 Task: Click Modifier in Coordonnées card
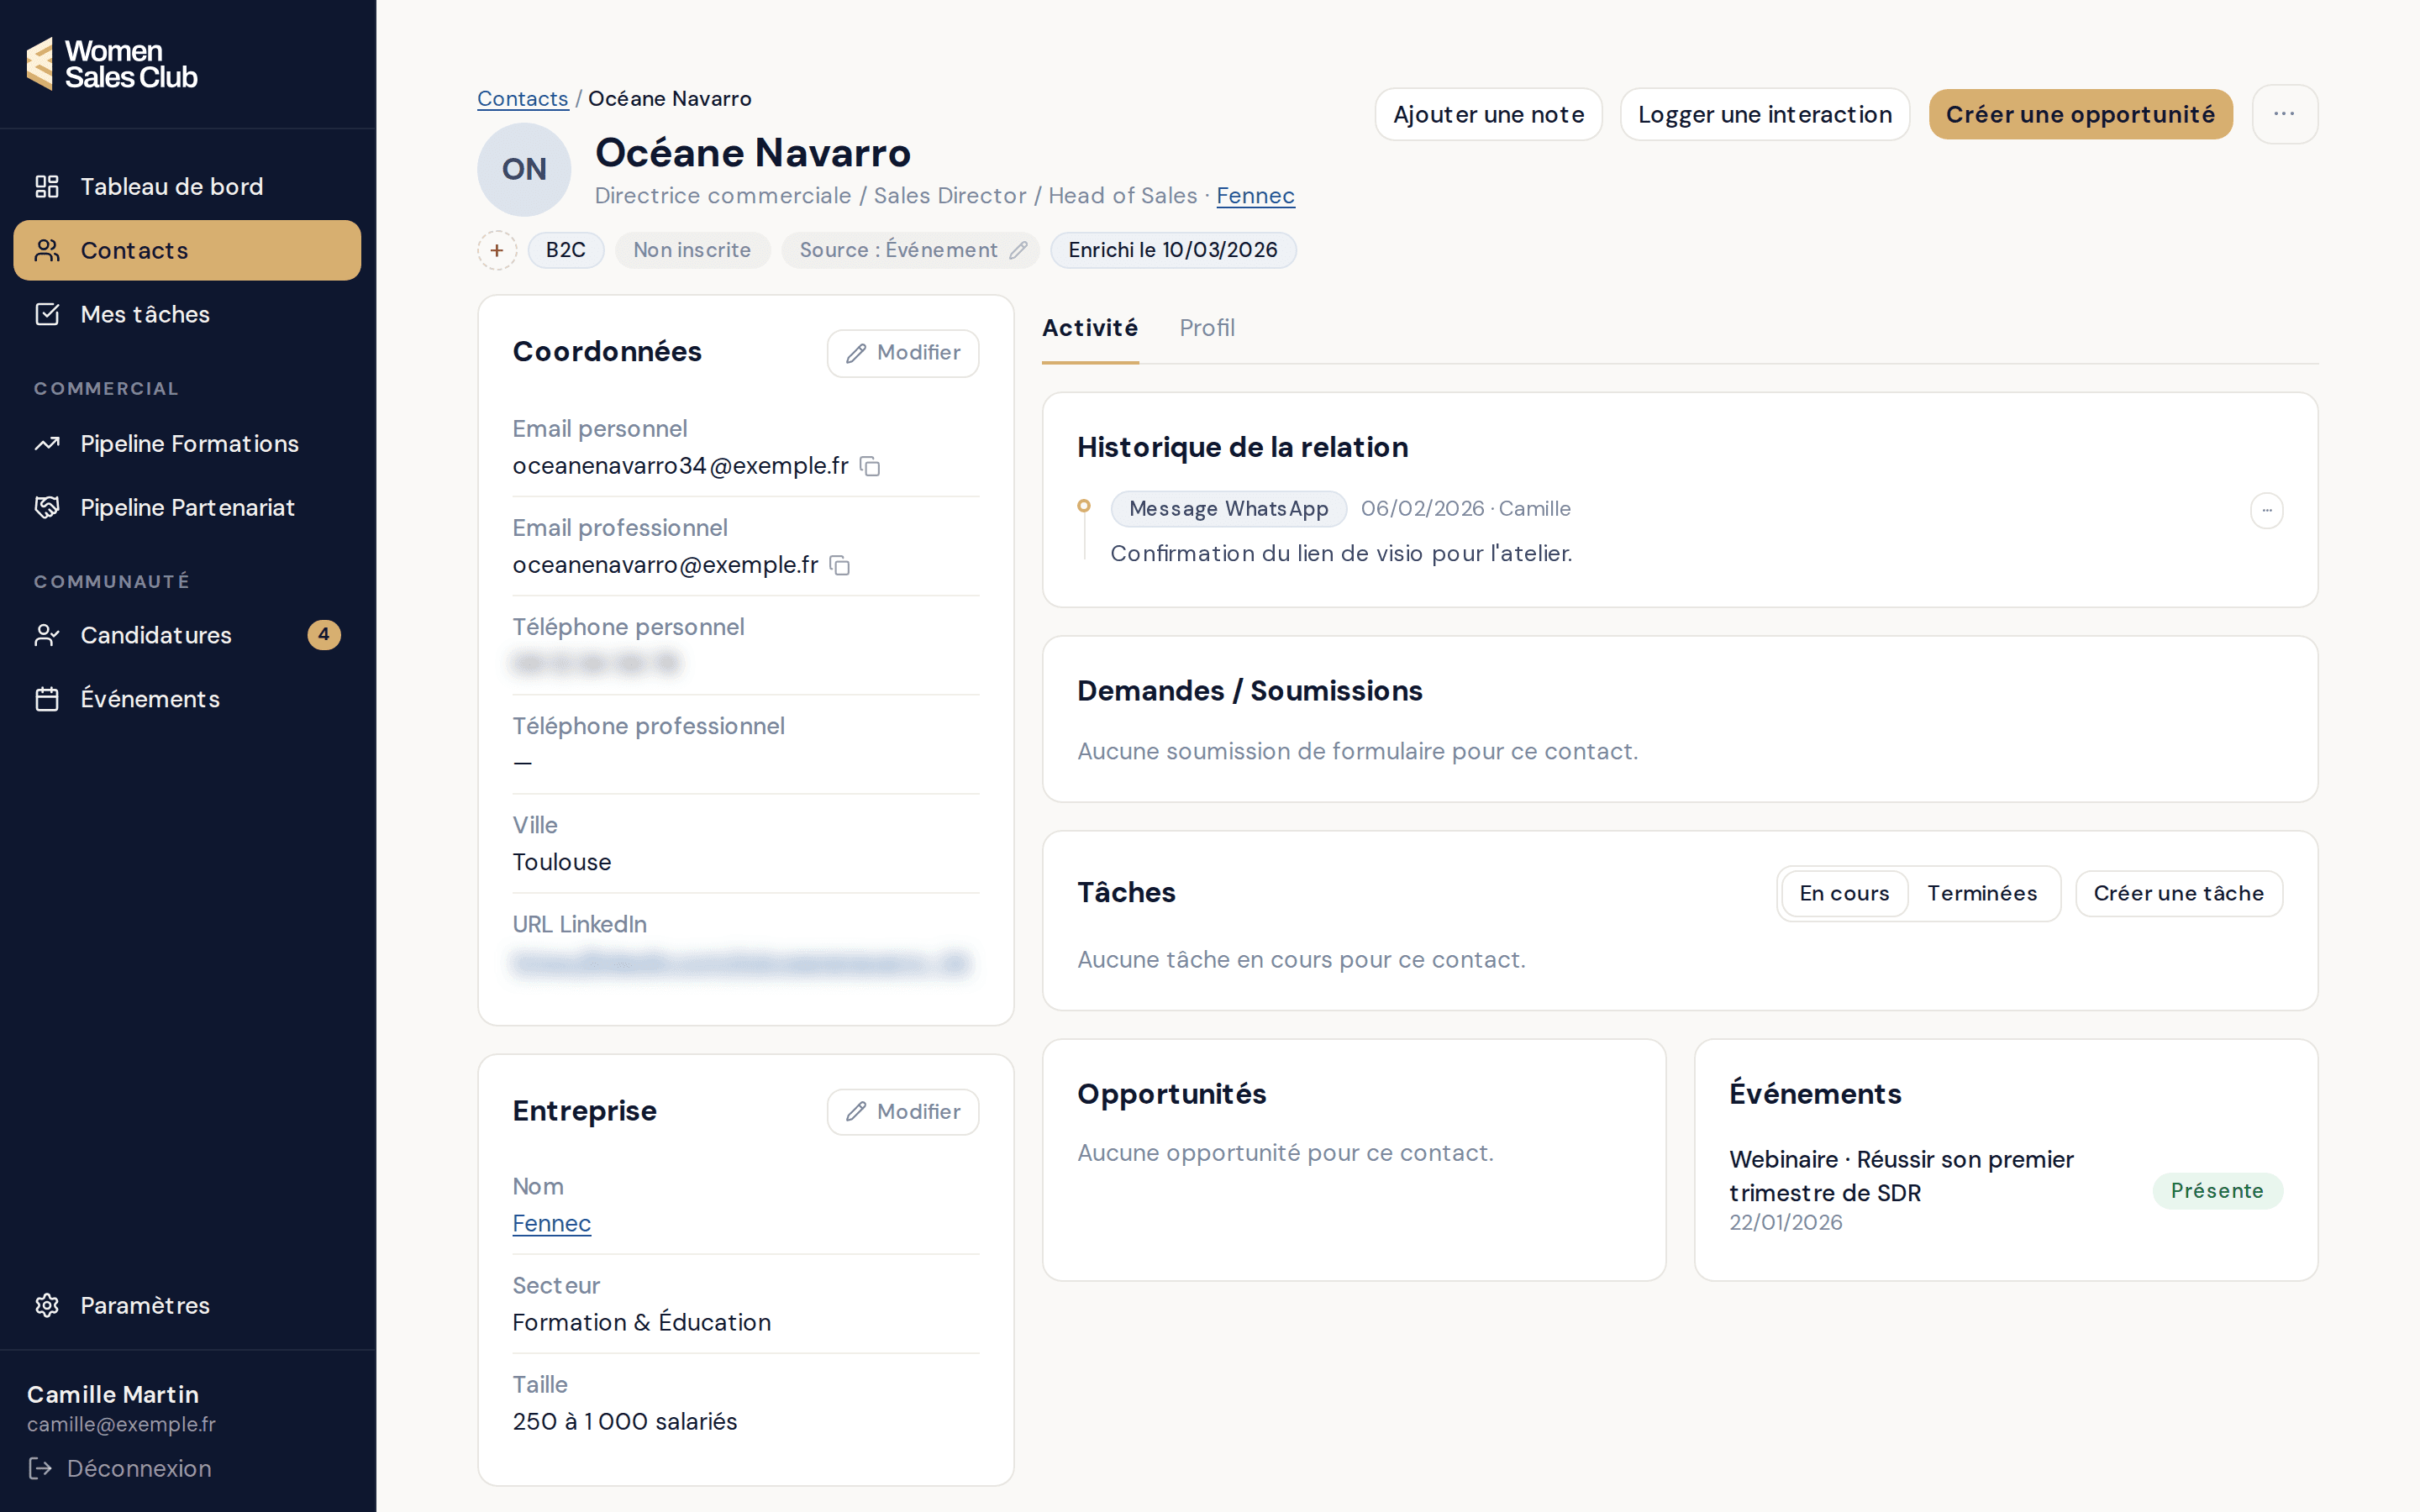pos(903,353)
